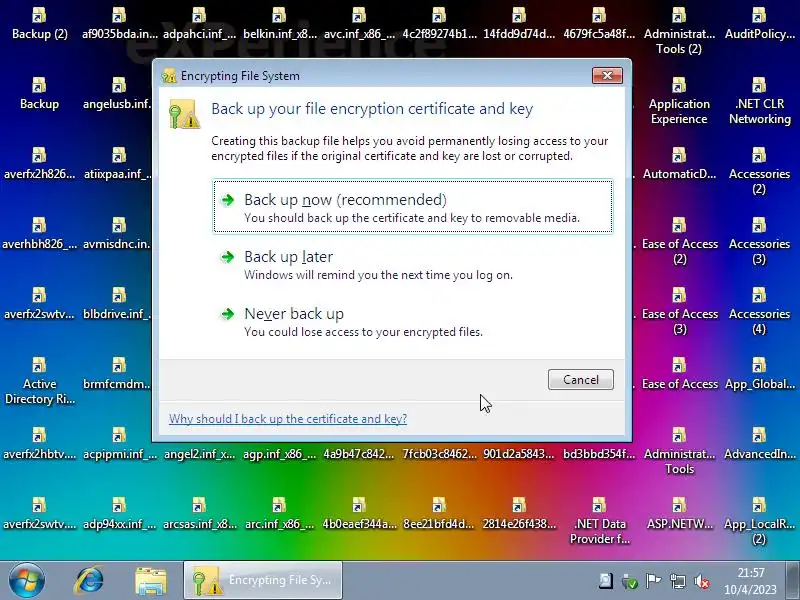Screen dimensions: 800x600
Task: Cancel the Encrypting File System dialog
Action: coord(581,380)
